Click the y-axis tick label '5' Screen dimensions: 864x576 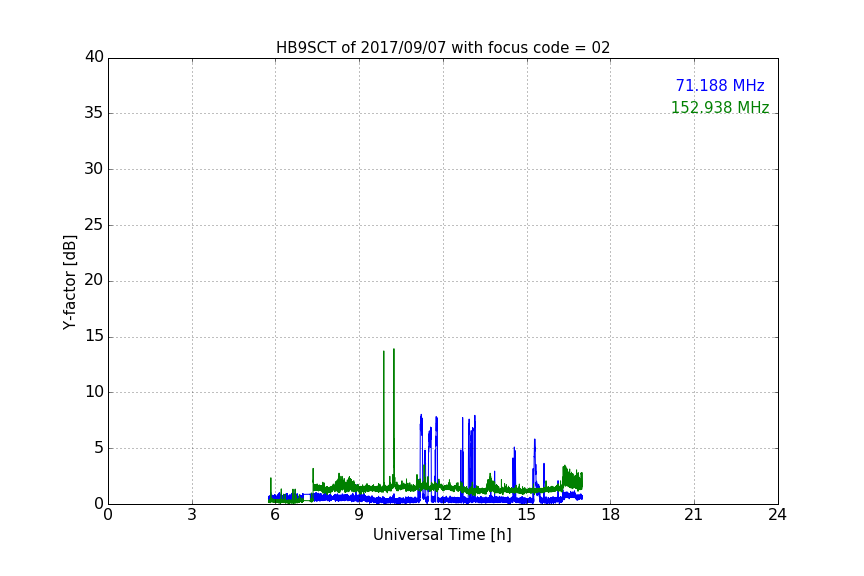coord(99,448)
